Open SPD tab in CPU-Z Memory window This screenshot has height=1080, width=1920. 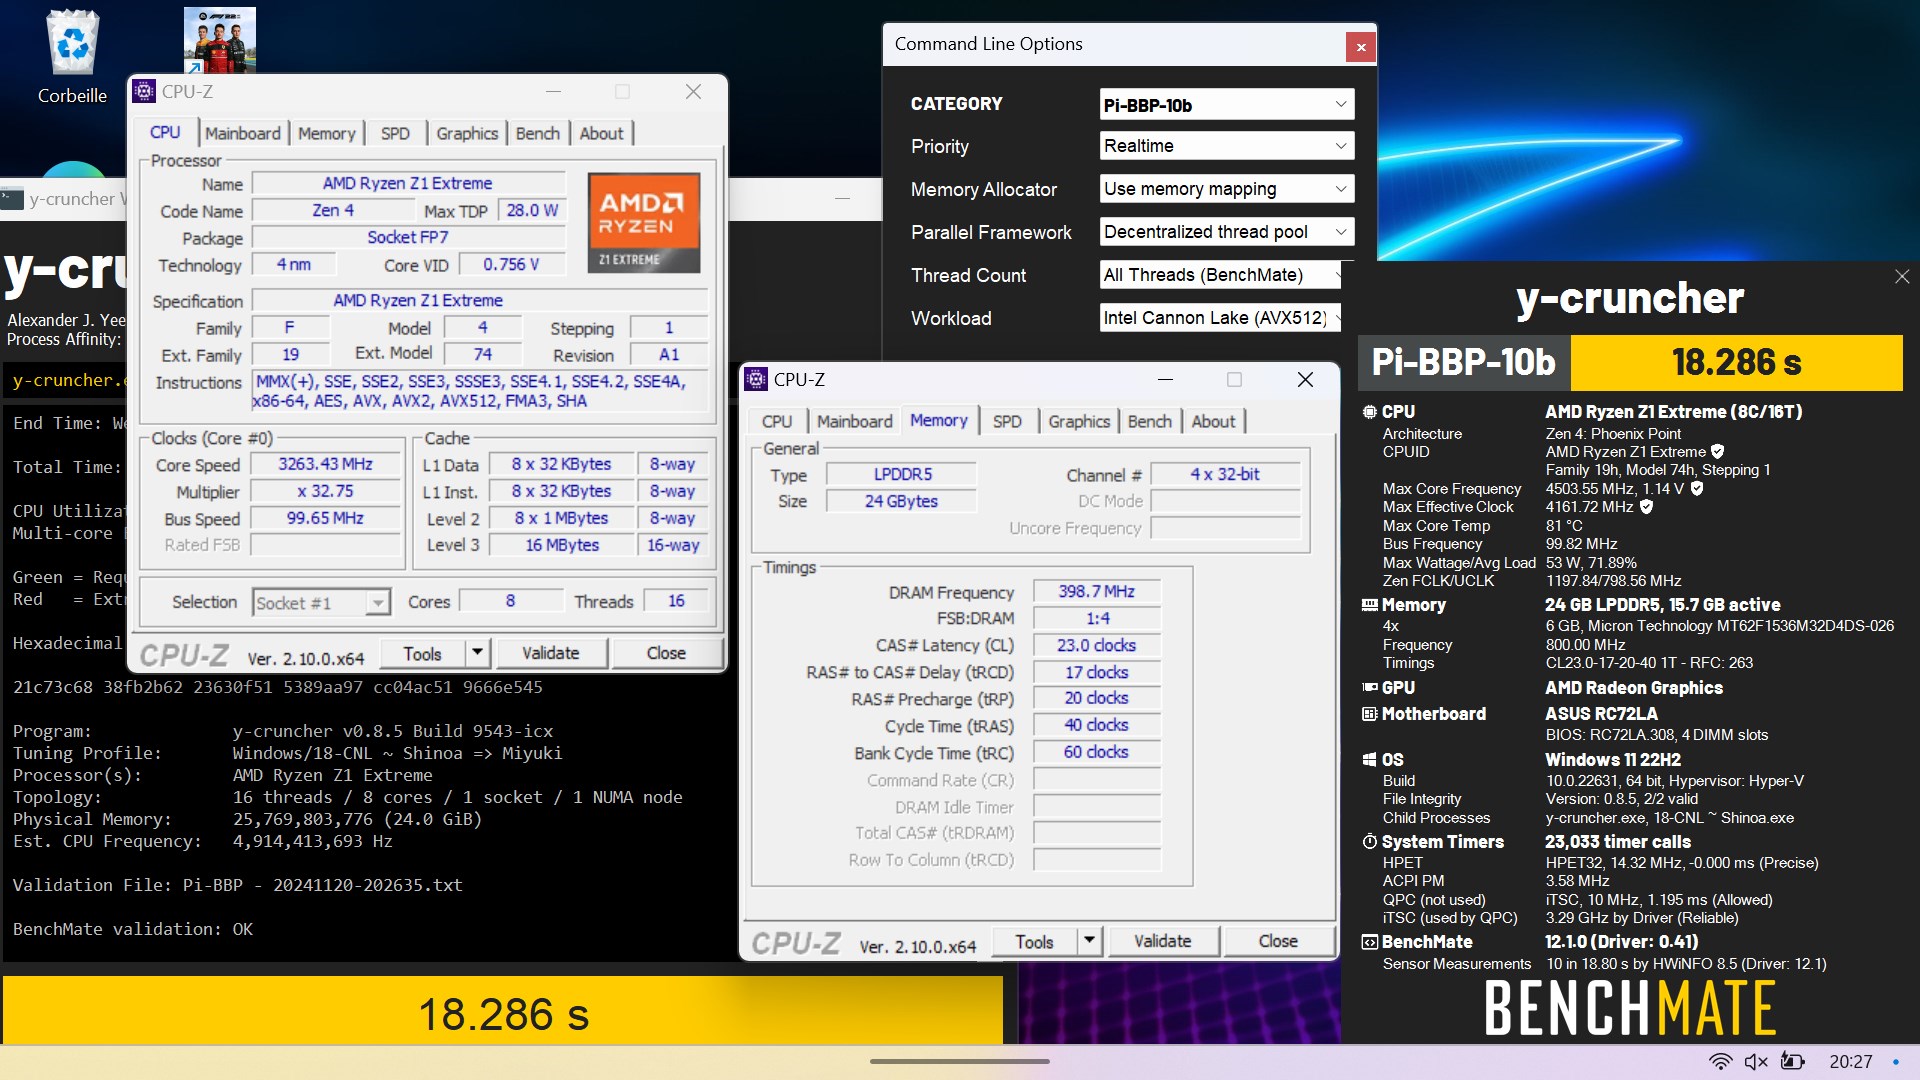pyautogui.click(x=1007, y=422)
